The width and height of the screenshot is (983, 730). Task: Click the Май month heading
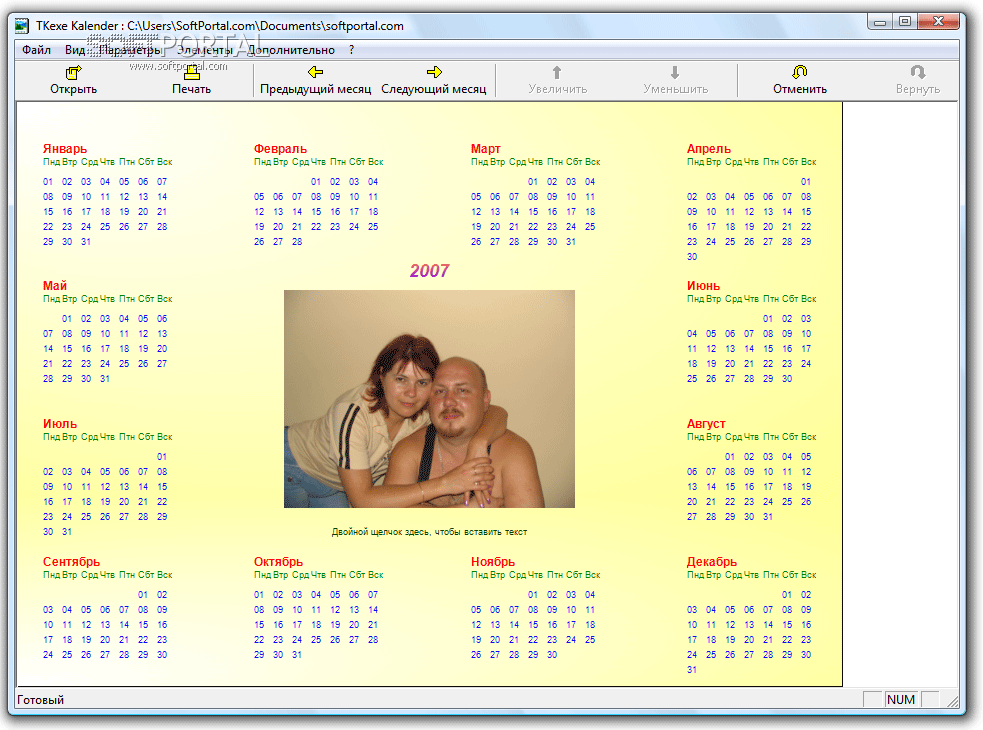(x=55, y=286)
